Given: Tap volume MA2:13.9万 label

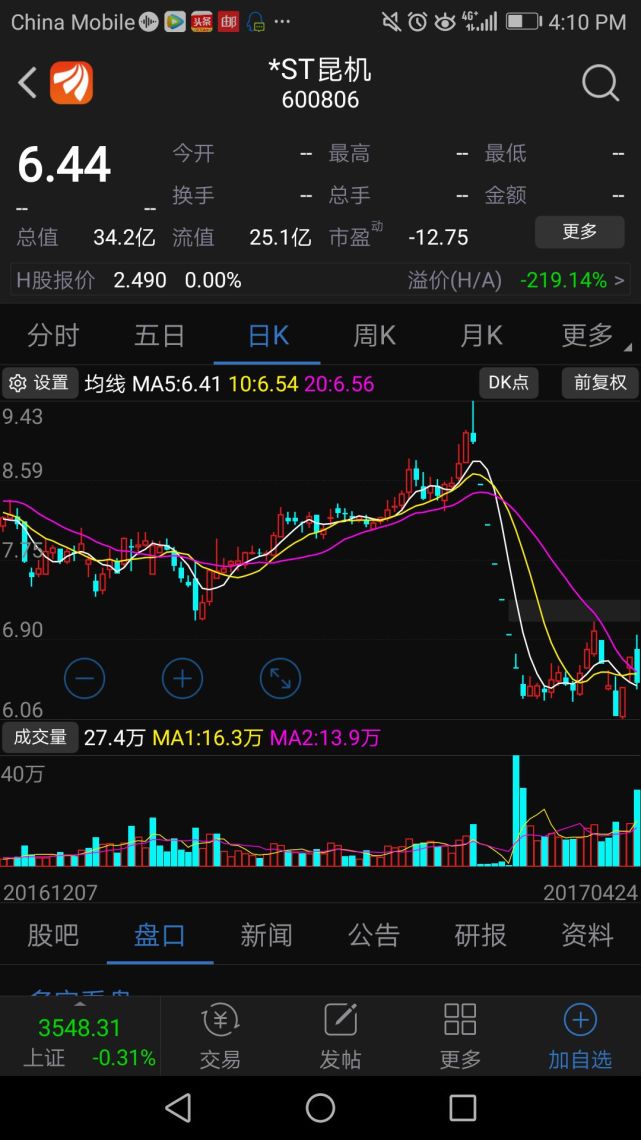Looking at the screenshot, I should tap(326, 738).
